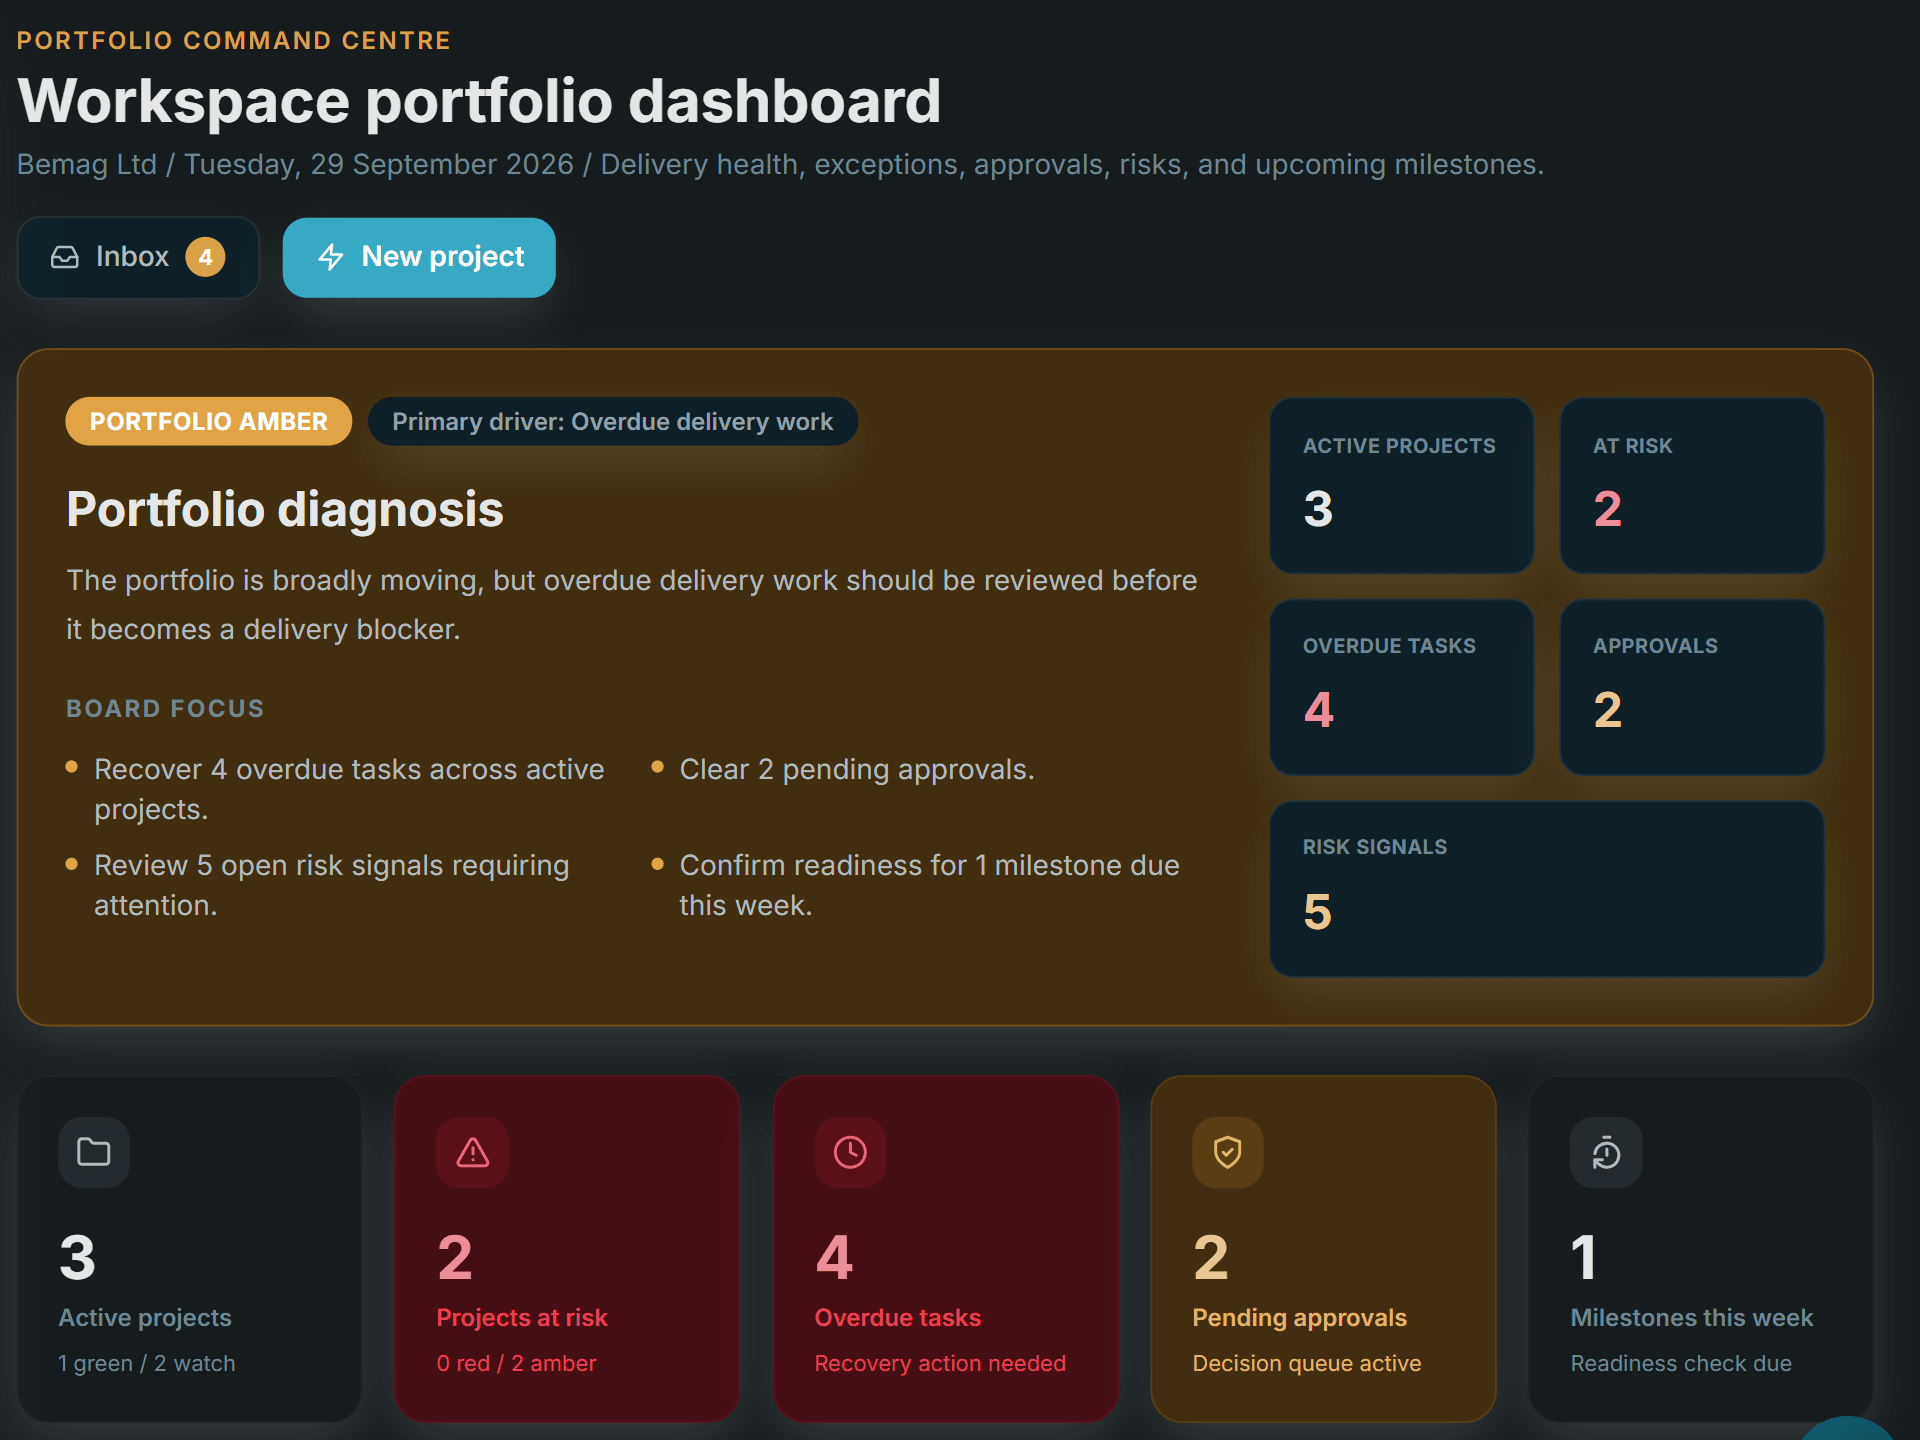Image resolution: width=1920 pixels, height=1440 pixels.
Task: Click the shield check icon on Pending approvals
Action: (1228, 1152)
